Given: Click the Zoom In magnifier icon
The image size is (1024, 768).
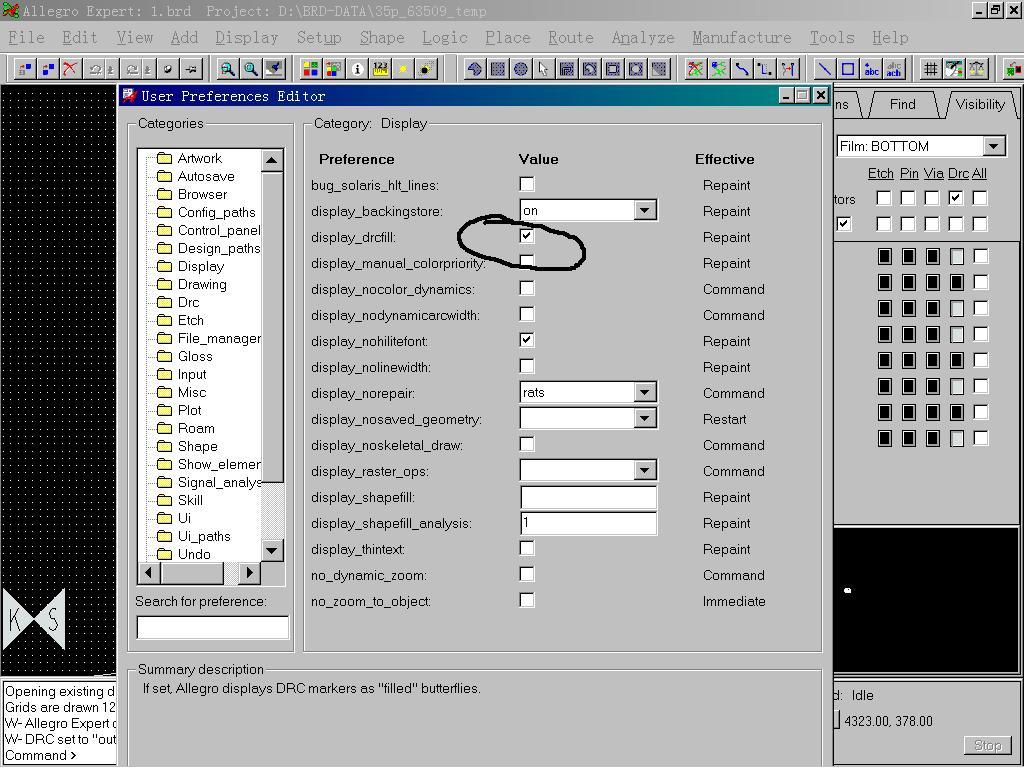Looking at the screenshot, I should (x=251, y=69).
